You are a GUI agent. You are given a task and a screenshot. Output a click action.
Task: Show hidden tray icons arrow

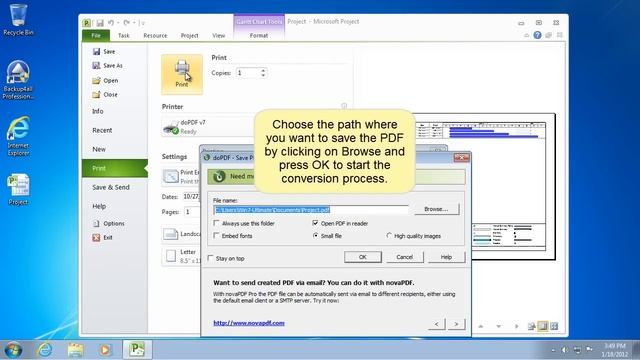553,350
